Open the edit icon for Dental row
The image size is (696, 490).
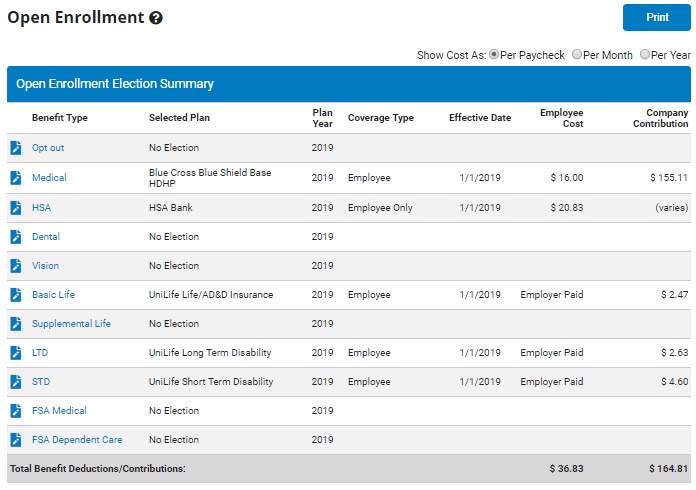coord(16,237)
